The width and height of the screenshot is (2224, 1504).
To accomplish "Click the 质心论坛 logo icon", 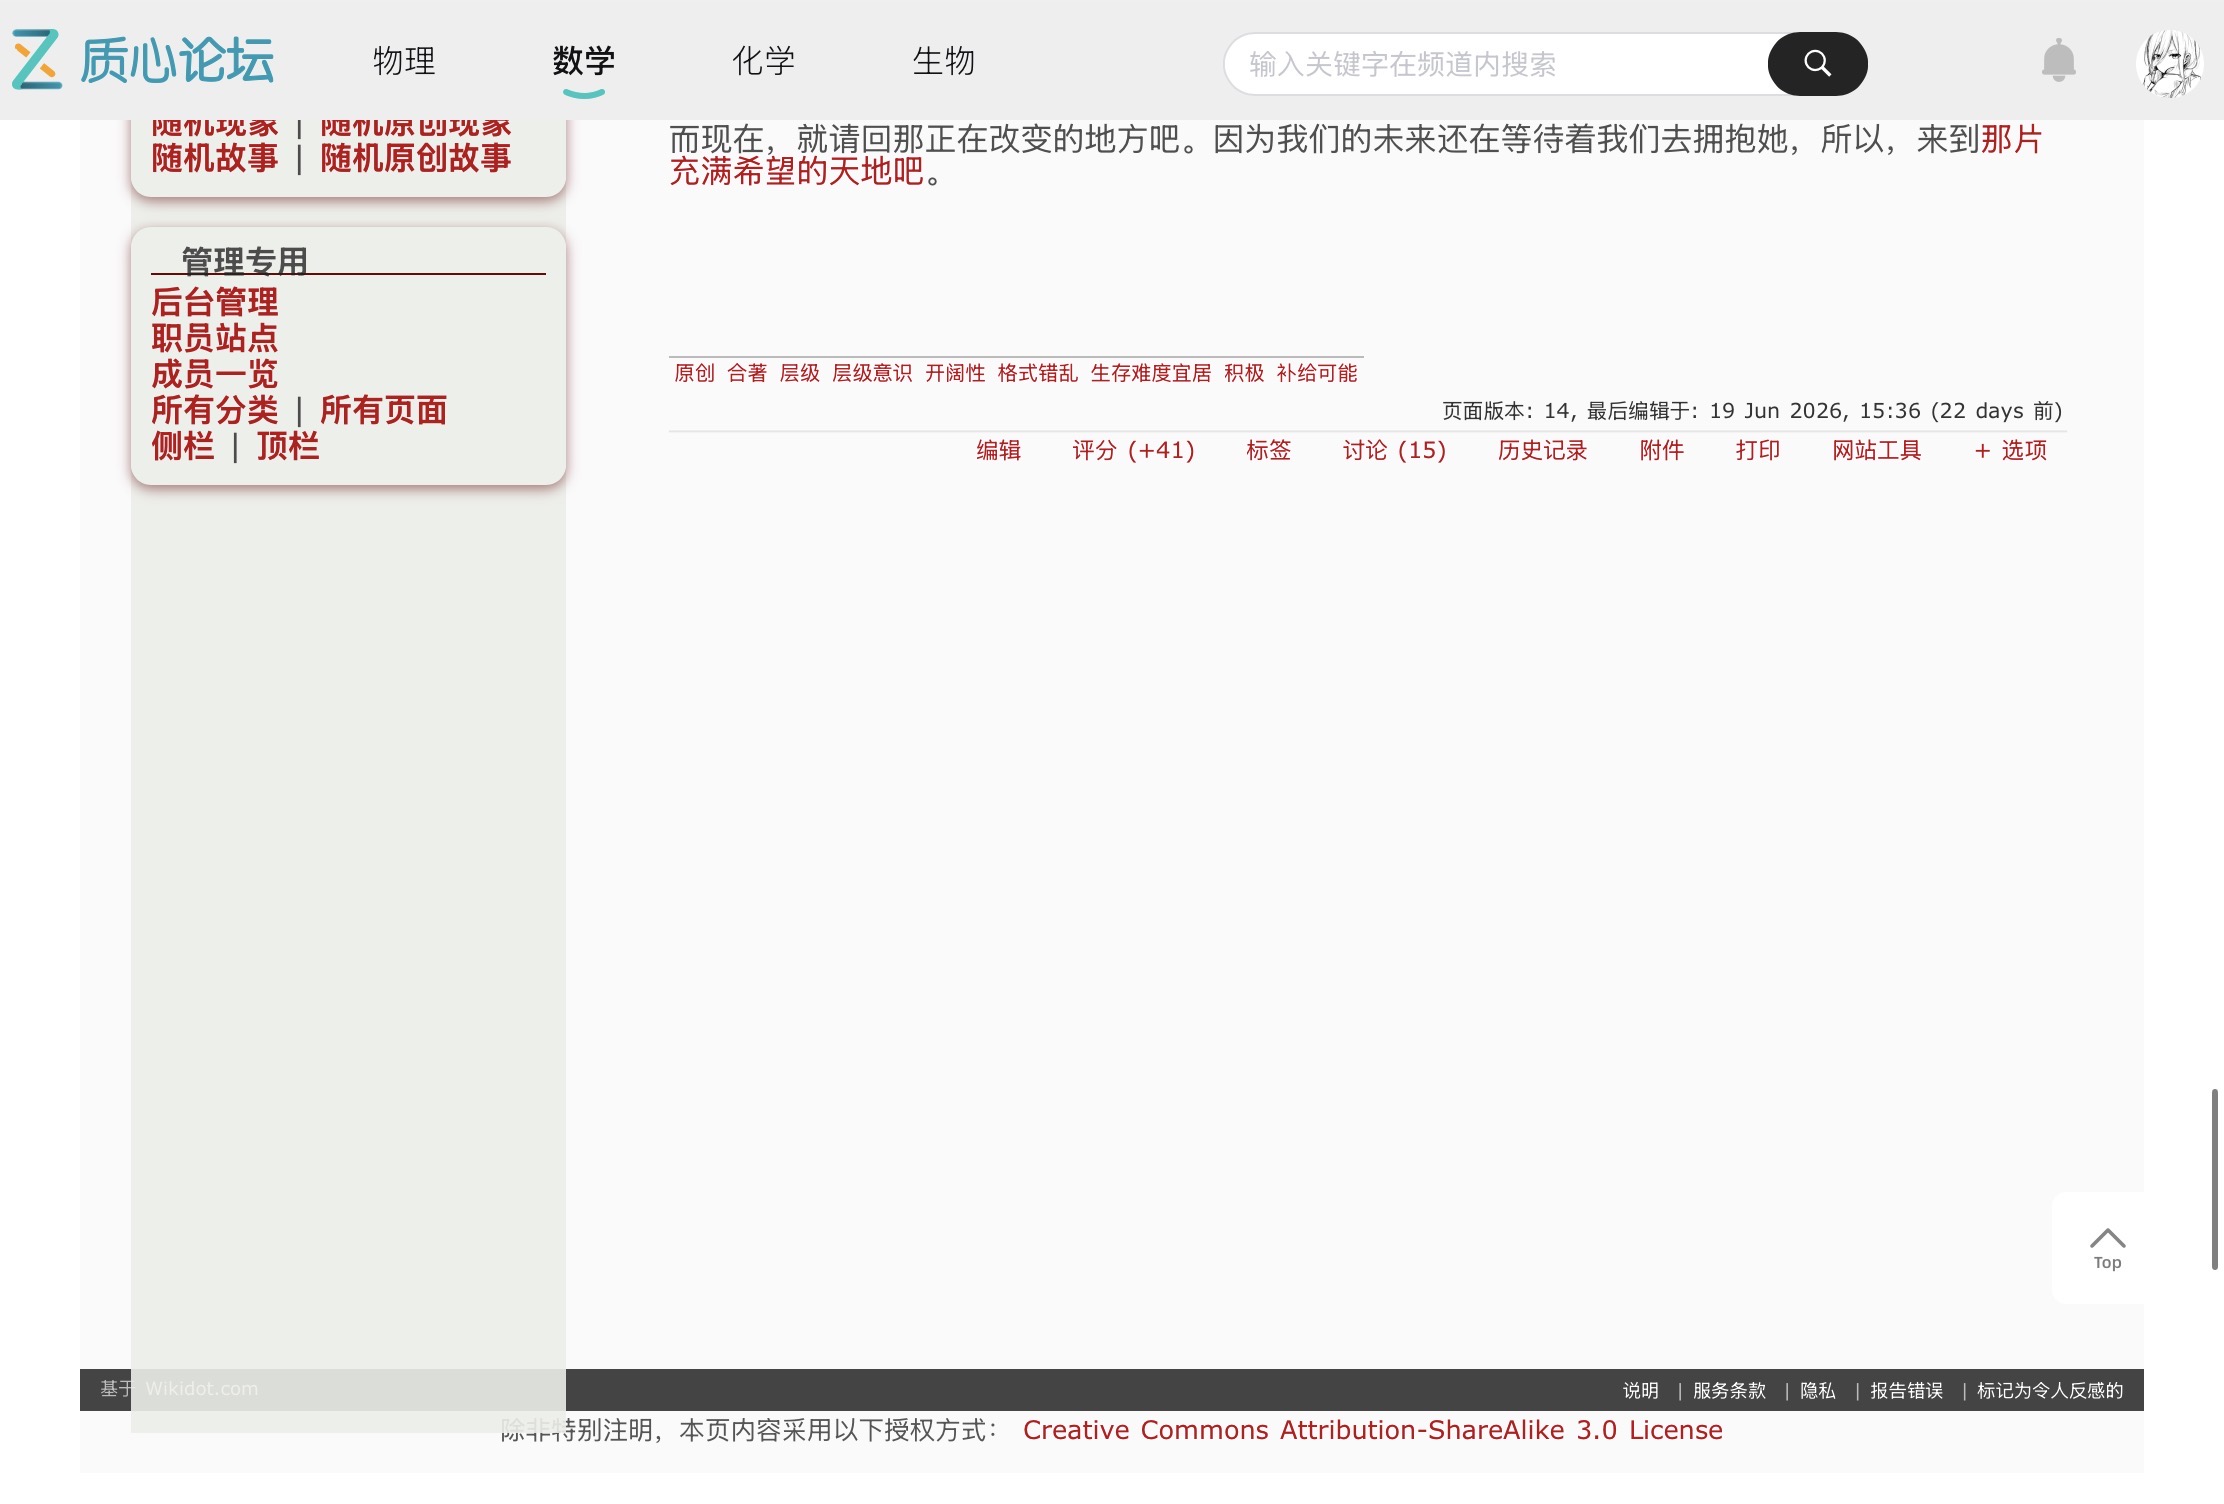I will pos(37,59).
